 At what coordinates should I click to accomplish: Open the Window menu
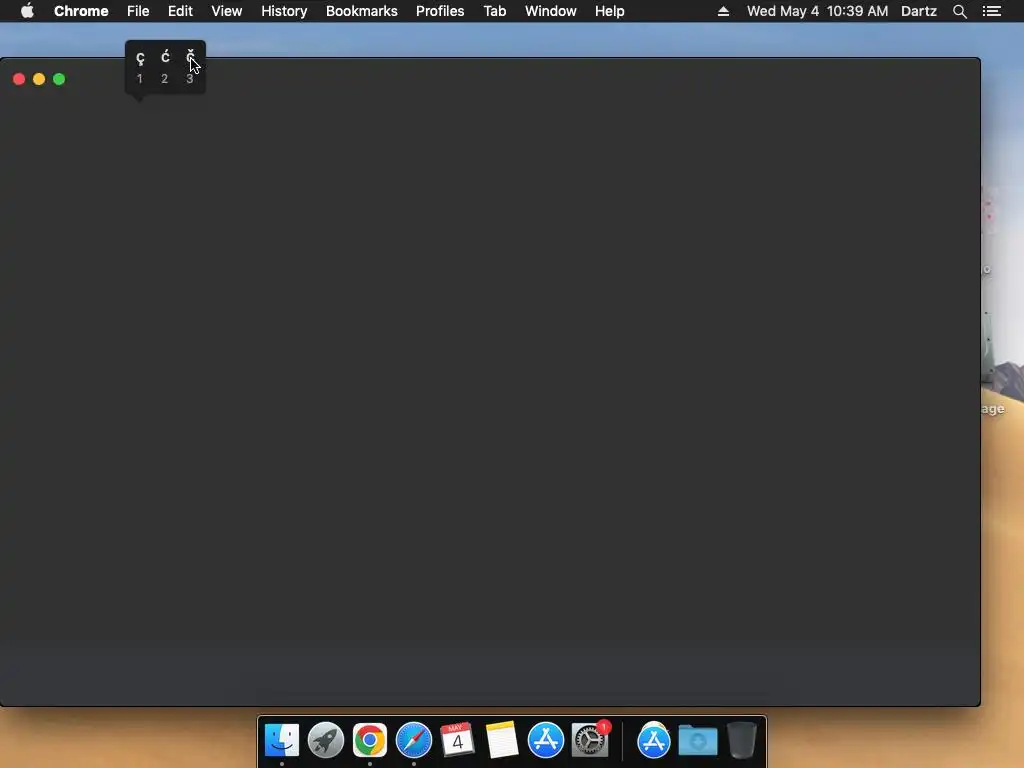click(x=551, y=11)
